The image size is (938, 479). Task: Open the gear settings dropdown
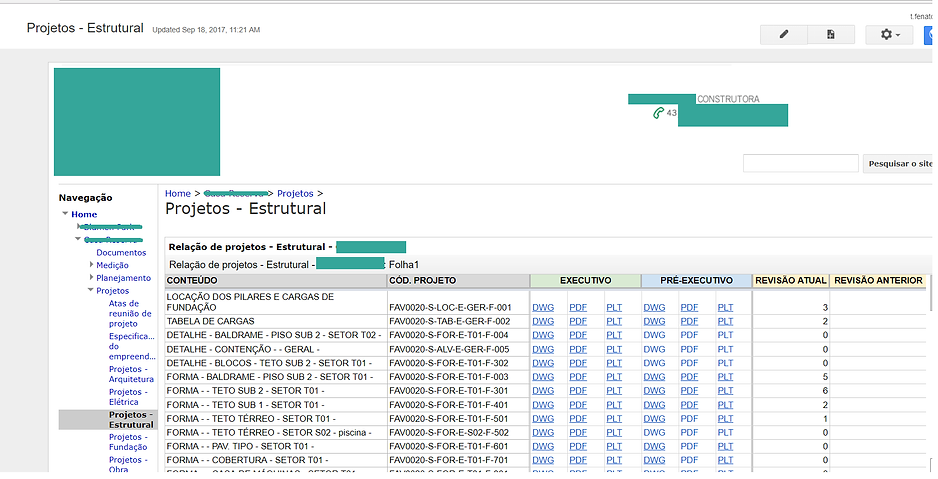click(890, 35)
